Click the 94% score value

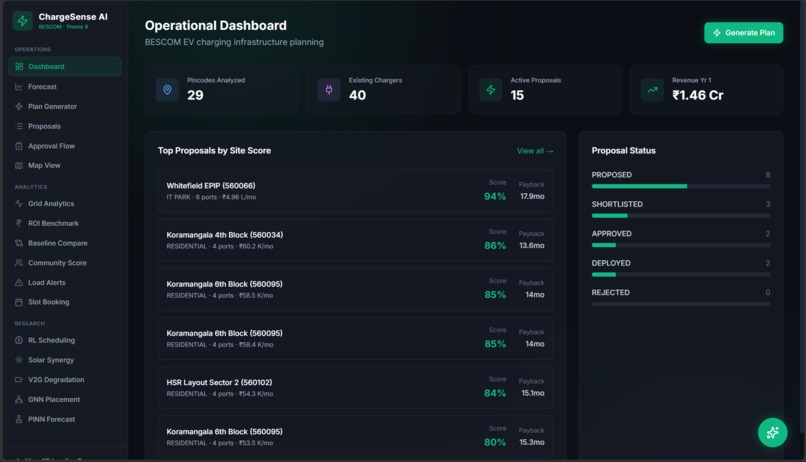(x=495, y=196)
